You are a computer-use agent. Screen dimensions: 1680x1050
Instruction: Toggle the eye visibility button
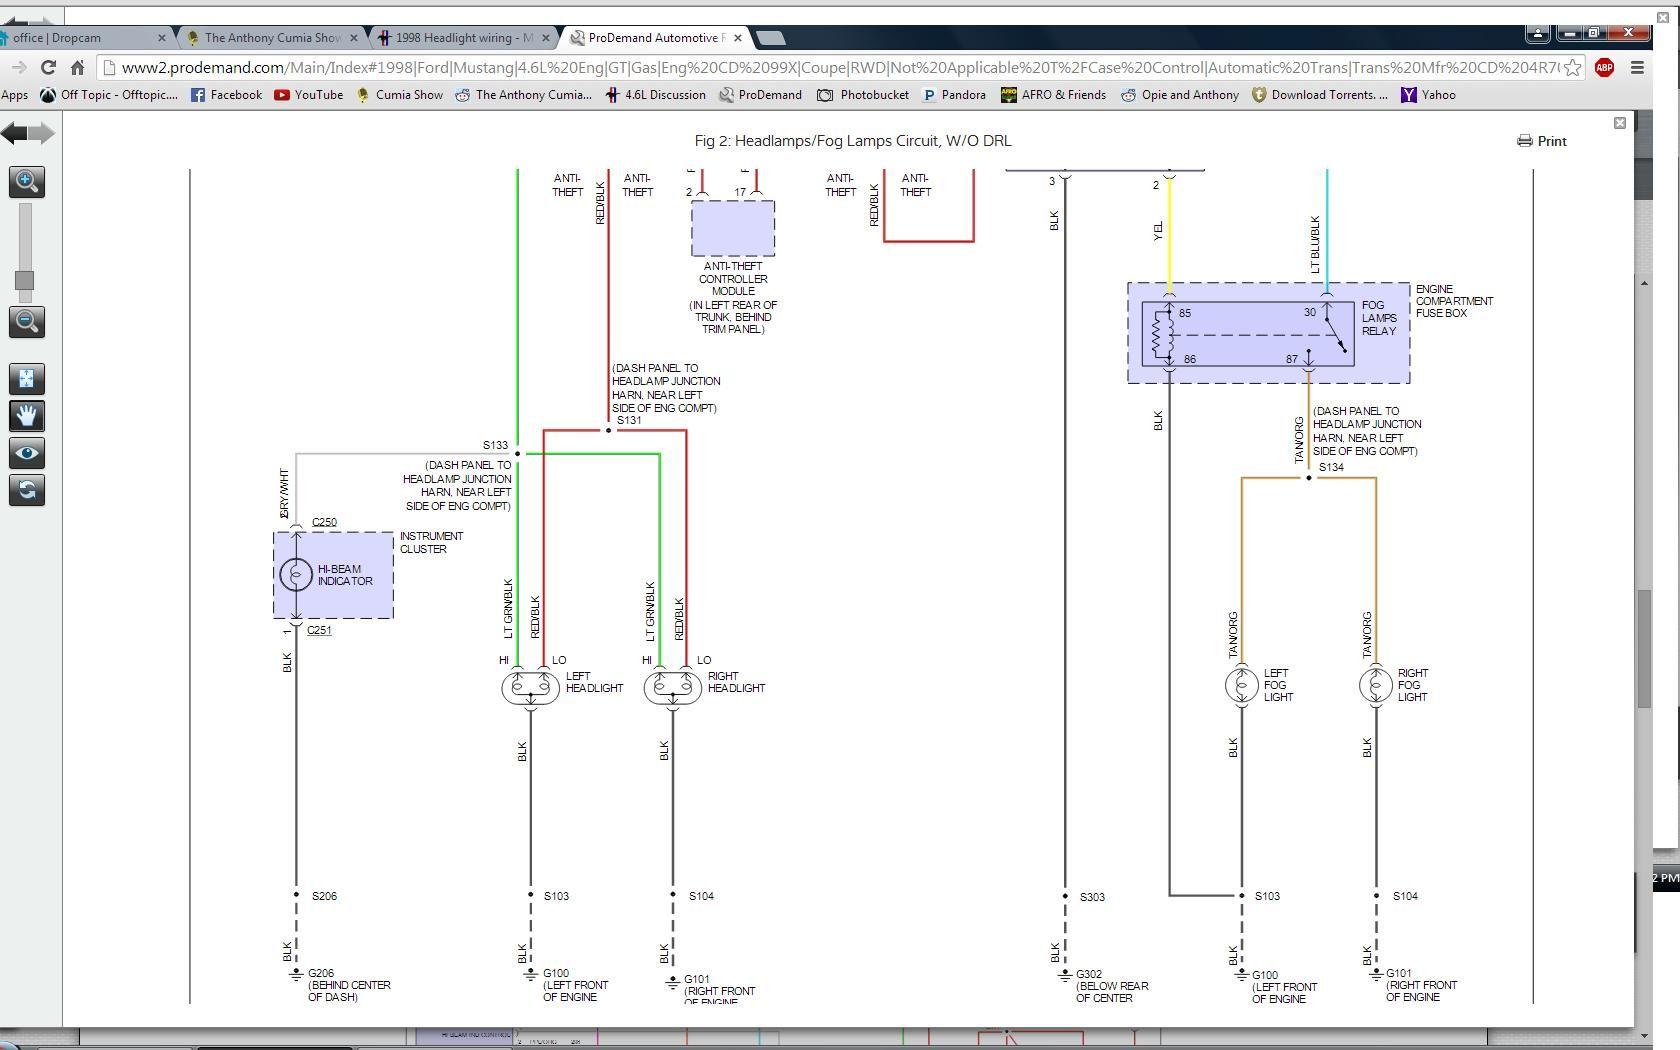(x=27, y=453)
